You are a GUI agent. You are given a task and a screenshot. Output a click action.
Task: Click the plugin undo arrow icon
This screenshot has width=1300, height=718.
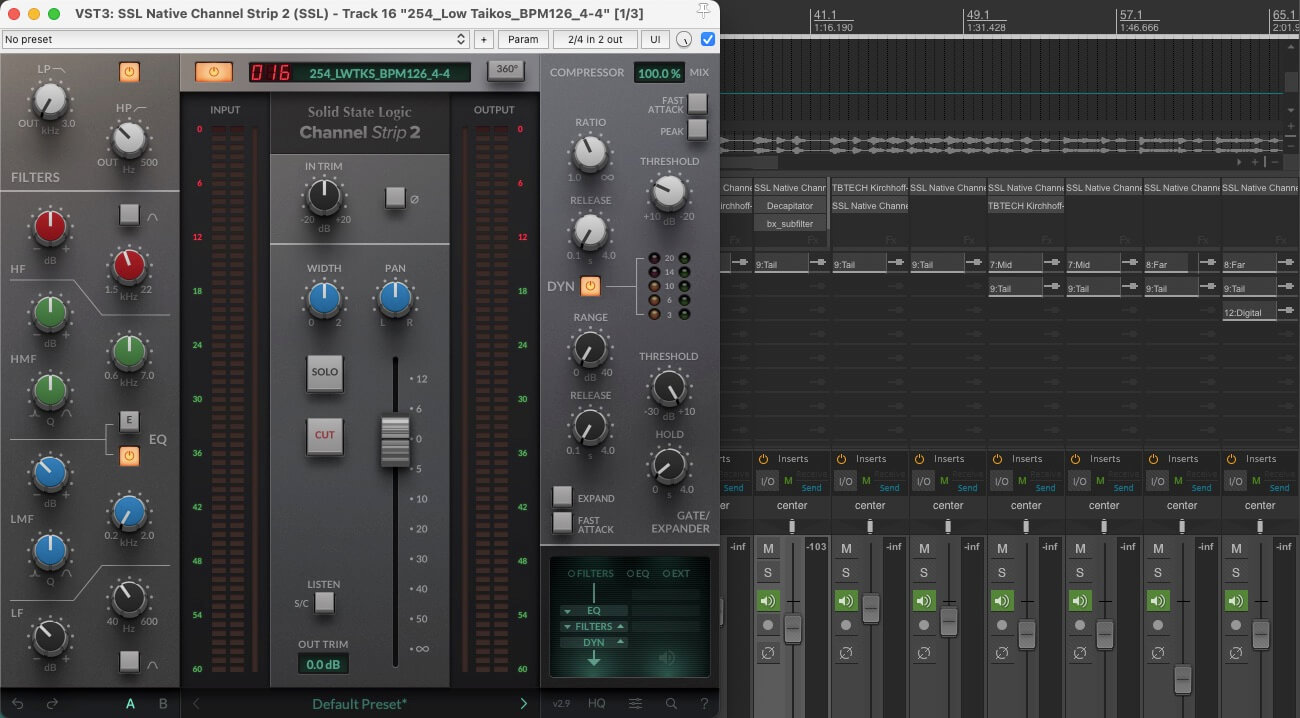click(18, 703)
